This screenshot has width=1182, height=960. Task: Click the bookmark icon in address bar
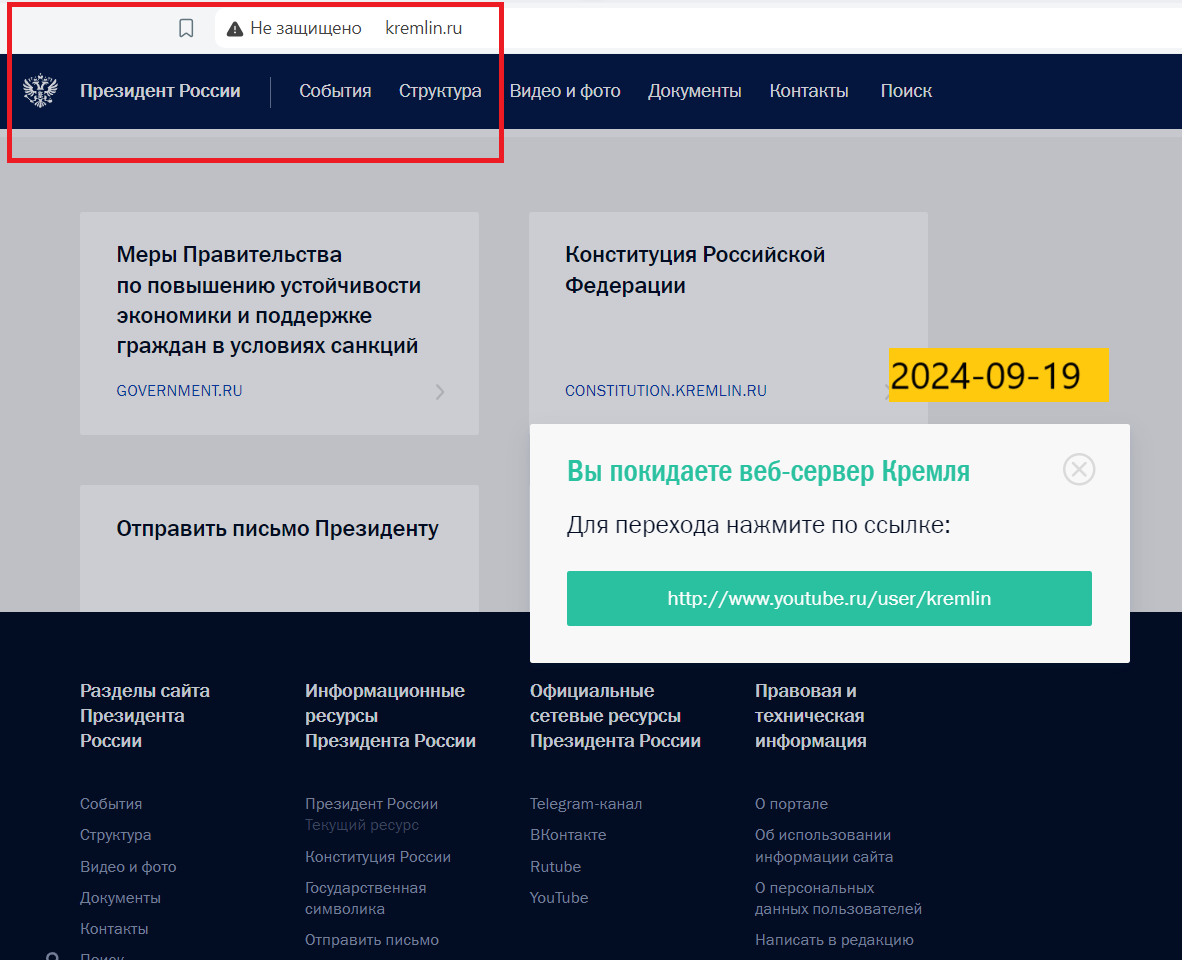pos(186,28)
